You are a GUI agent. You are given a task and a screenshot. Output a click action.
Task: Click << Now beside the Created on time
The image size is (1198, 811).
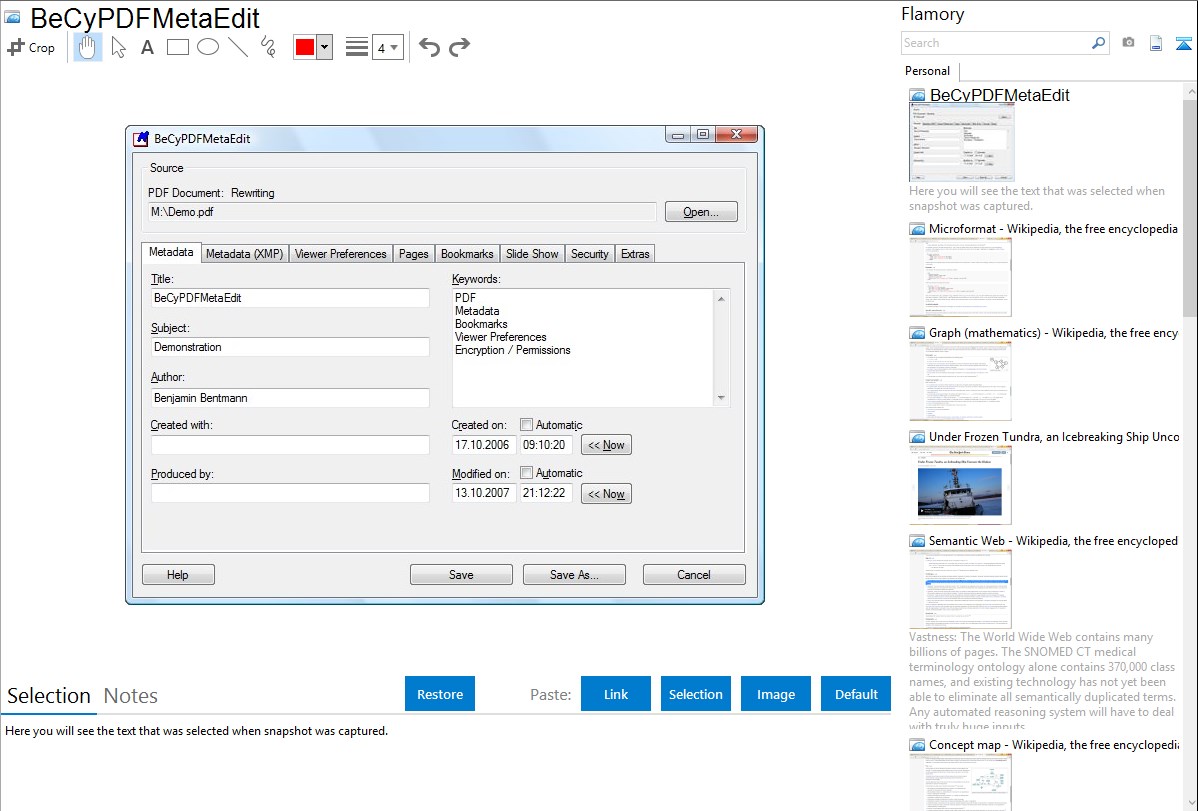coord(606,445)
